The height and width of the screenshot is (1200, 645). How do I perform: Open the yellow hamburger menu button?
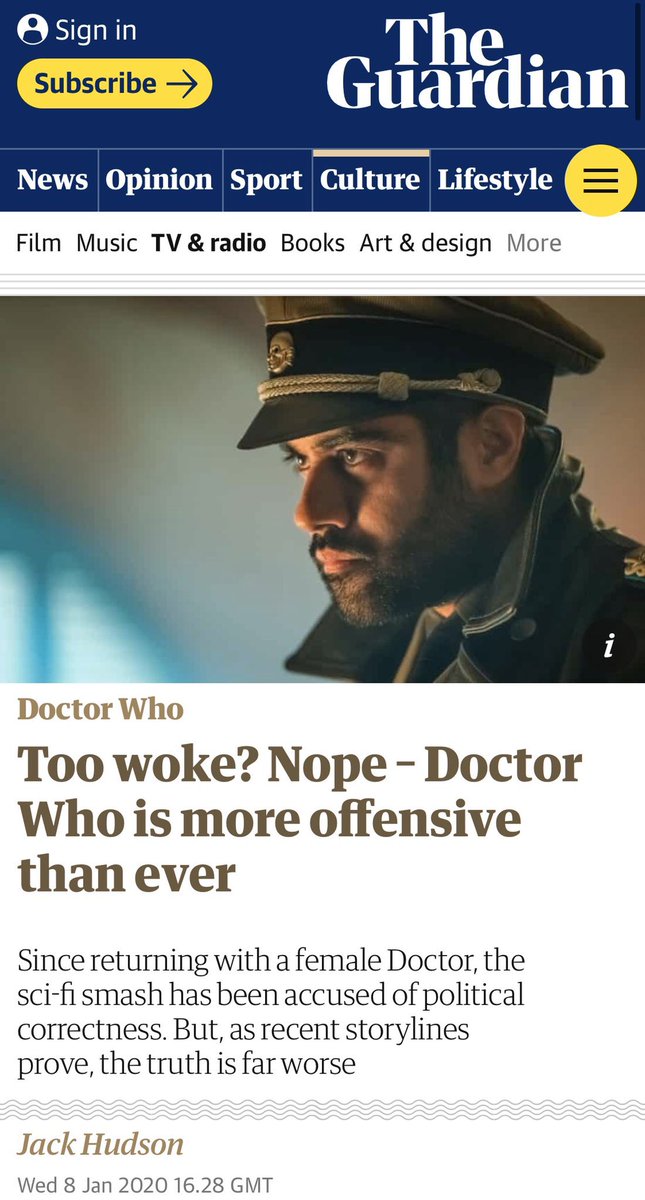click(x=600, y=181)
